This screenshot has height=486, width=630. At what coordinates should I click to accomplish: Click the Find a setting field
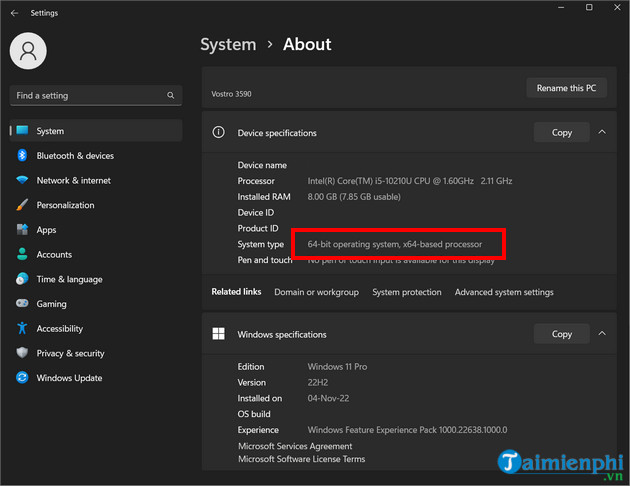96,96
